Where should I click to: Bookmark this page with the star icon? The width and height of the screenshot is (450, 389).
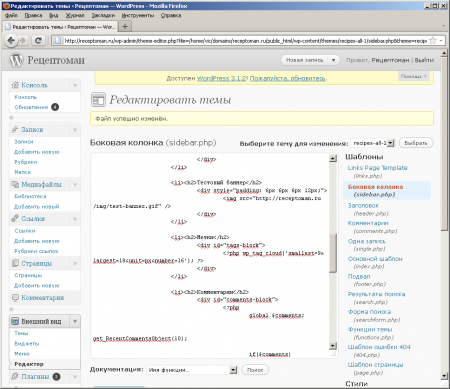(433, 40)
